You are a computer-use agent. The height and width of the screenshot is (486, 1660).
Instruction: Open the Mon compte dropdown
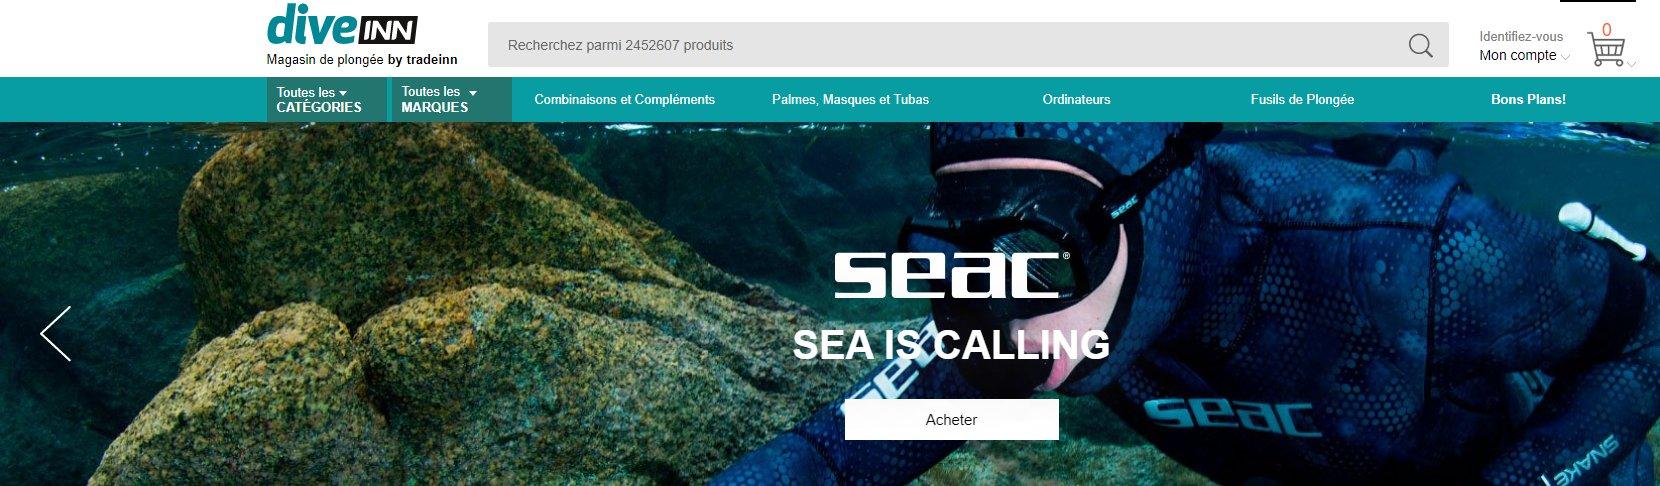pyautogui.click(x=1524, y=56)
